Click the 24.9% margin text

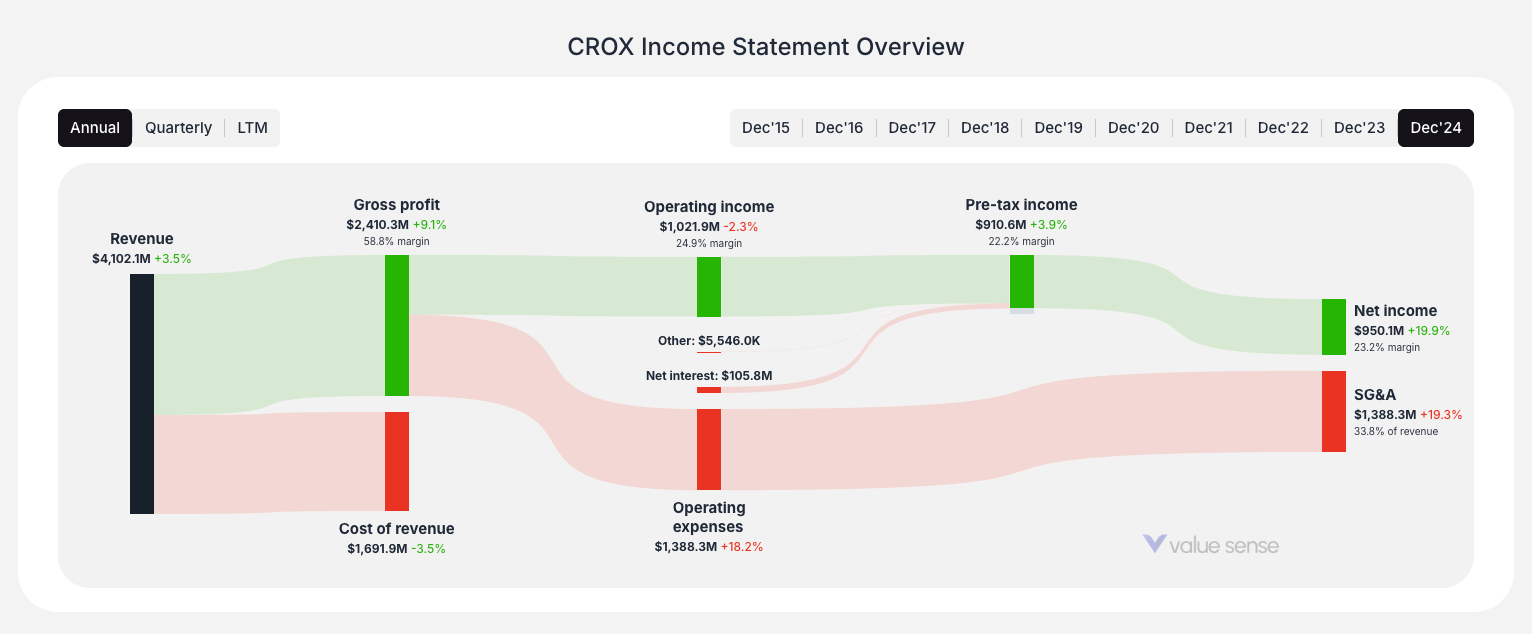point(709,243)
